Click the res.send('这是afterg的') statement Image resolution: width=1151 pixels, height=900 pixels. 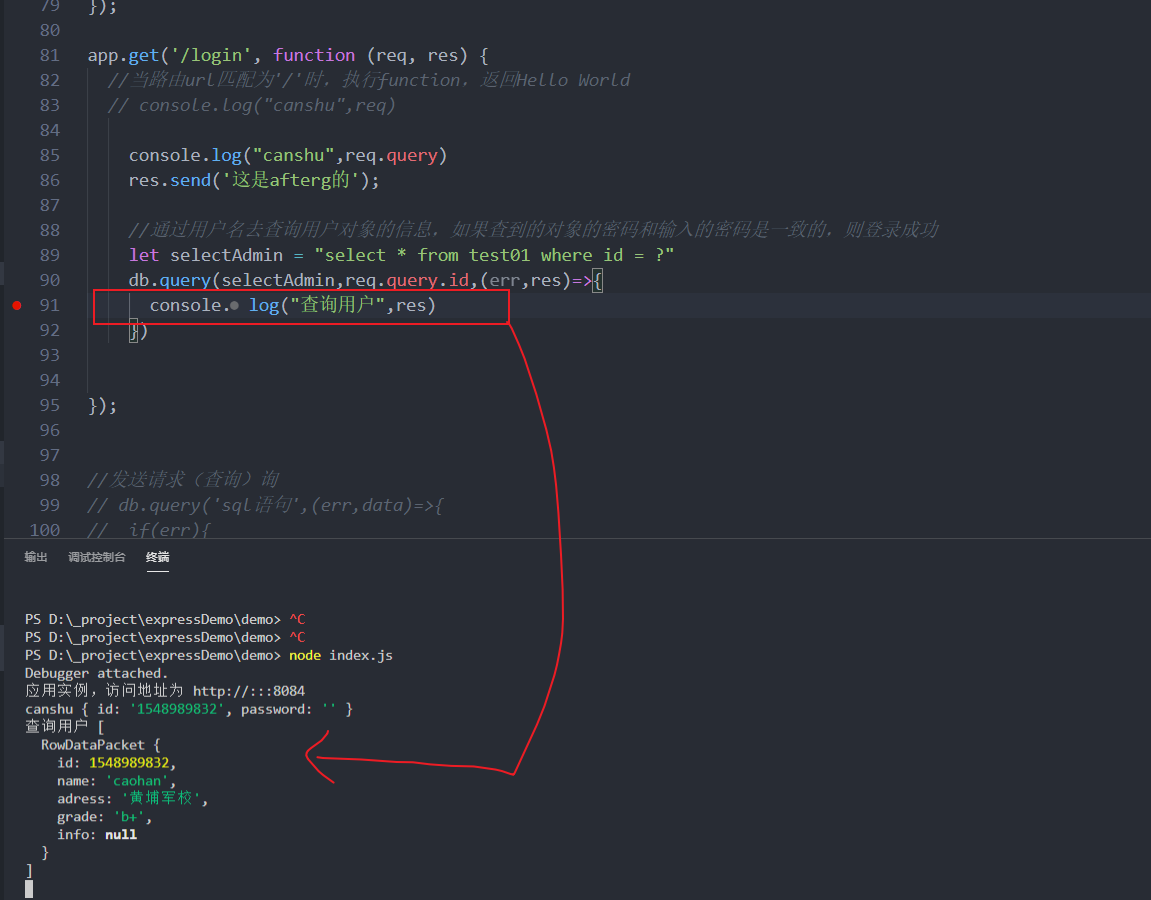coord(254,181)
